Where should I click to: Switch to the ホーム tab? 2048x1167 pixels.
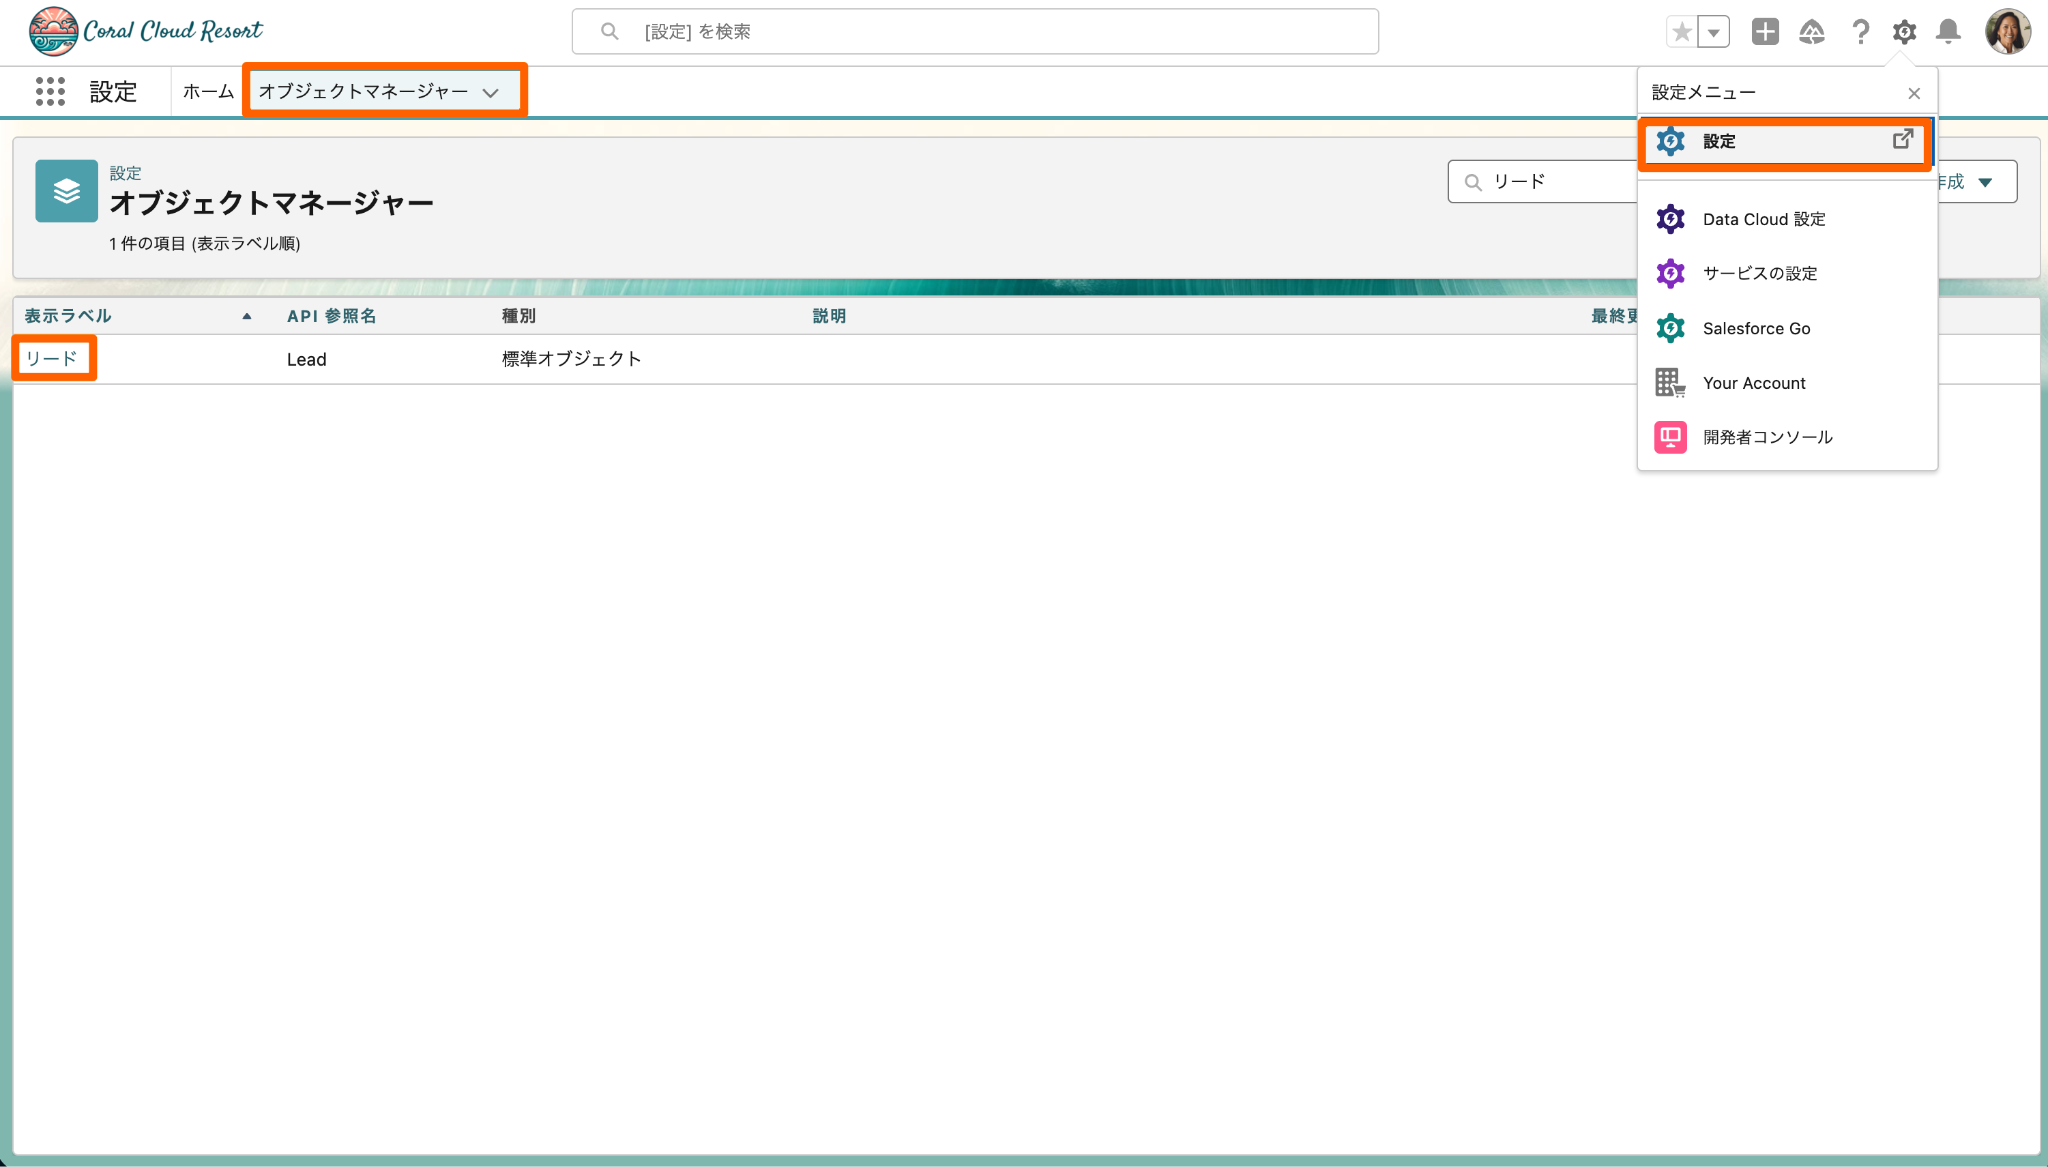tap(208, 91)
